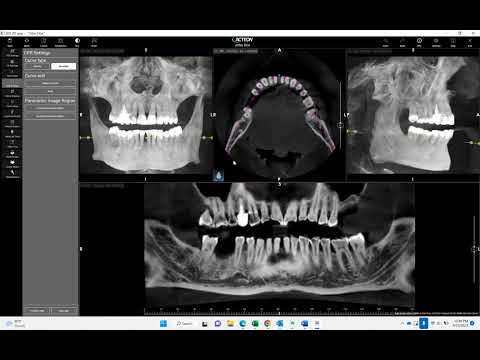The width and height of the screenshot is (480, 360).
Task: Click the fourth top toolbar icon beside the contrast circle
Action: coord(60,42)
